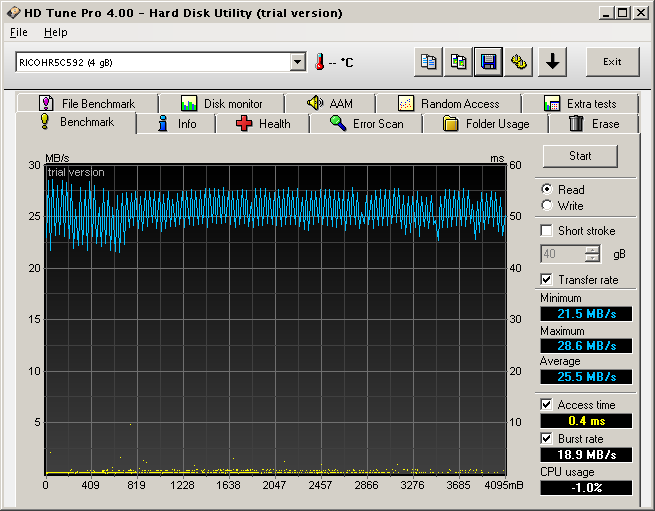
Task: Click the File Benchmark tab icon
Action: tap(46, 103)
